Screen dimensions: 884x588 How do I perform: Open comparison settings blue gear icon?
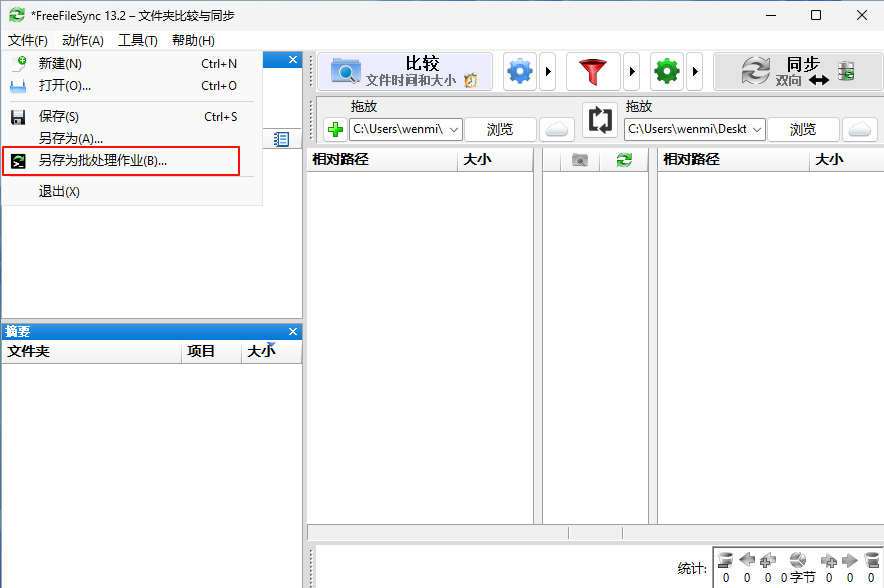(x=520, y=72)
